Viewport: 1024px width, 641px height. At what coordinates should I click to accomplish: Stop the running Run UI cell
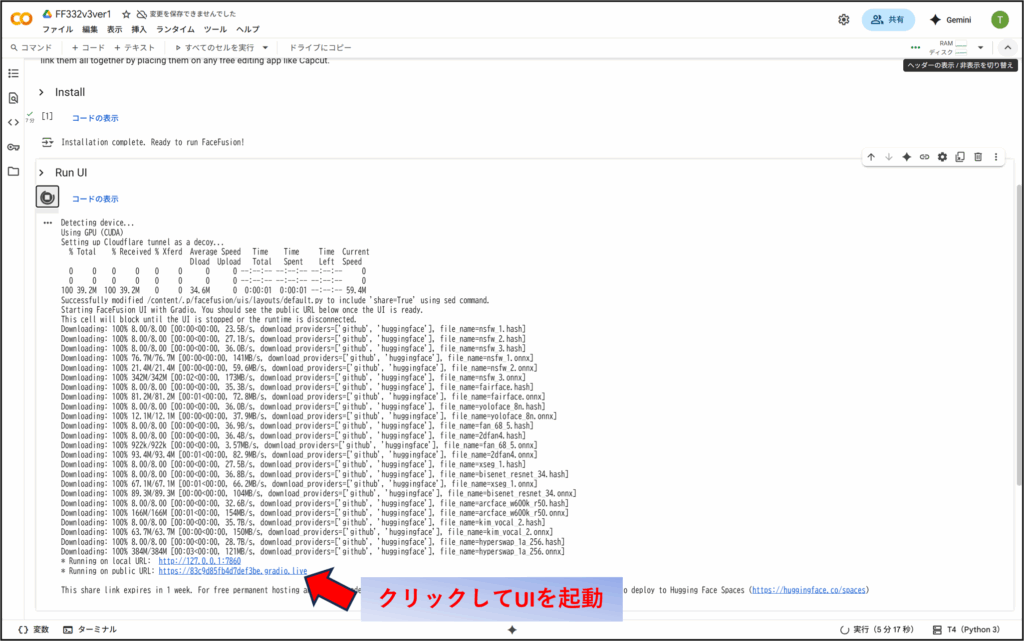(47, 197)
